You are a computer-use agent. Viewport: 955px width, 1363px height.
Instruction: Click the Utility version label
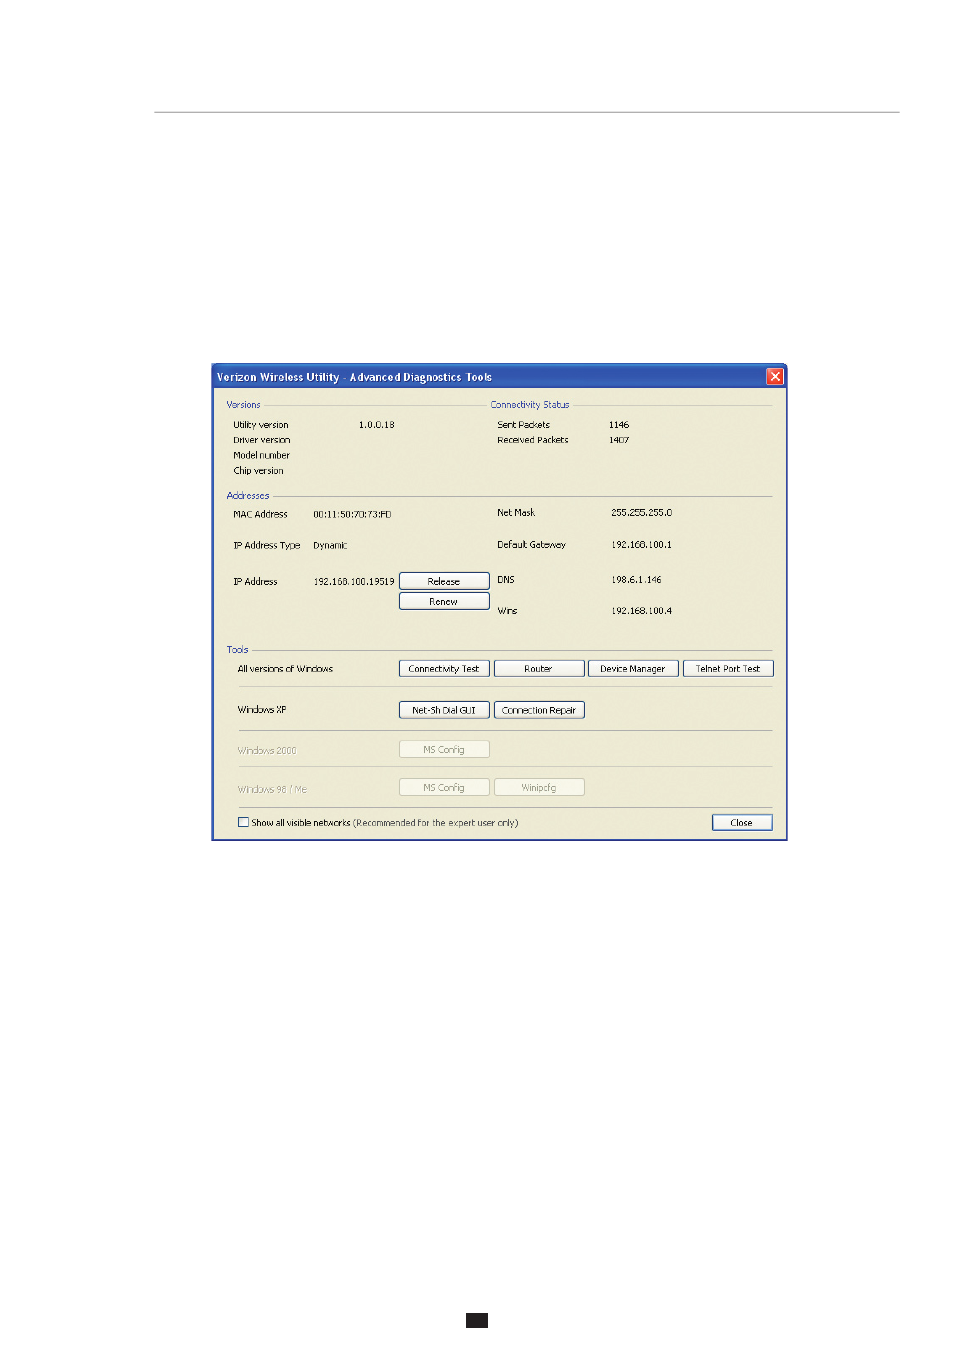click(261, 425)
